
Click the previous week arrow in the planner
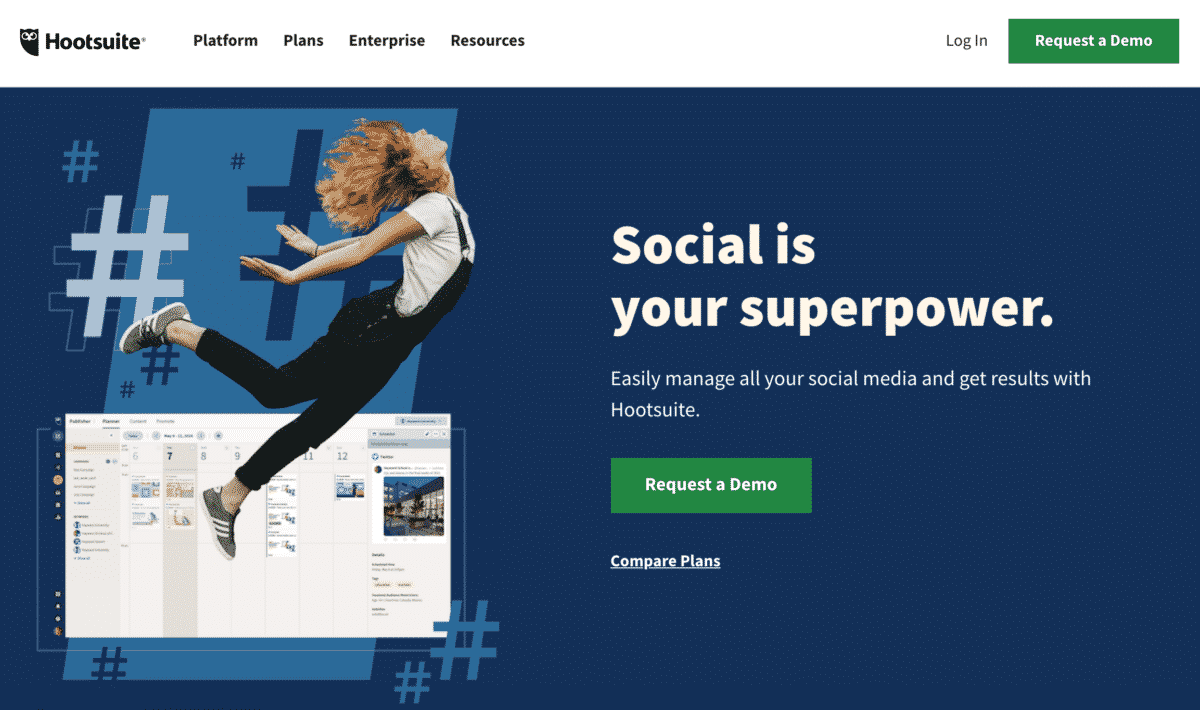(x=156, y=436)
